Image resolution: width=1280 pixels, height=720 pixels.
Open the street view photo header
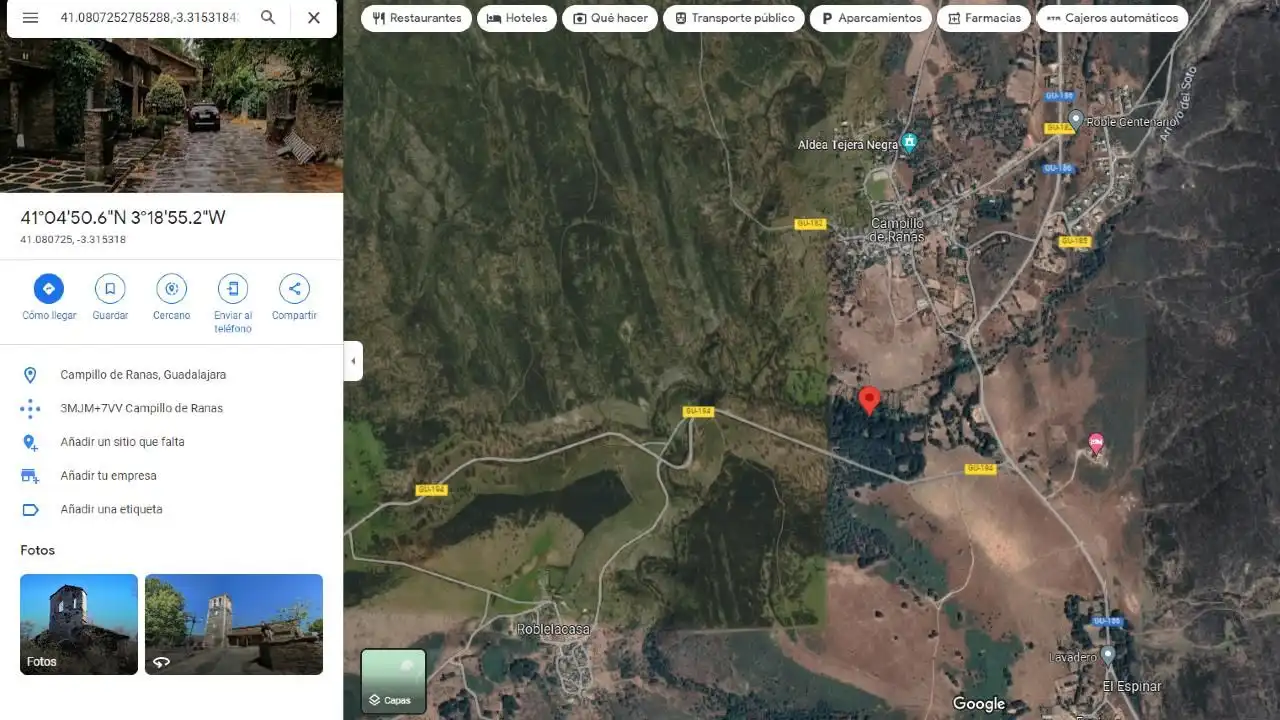171,115
